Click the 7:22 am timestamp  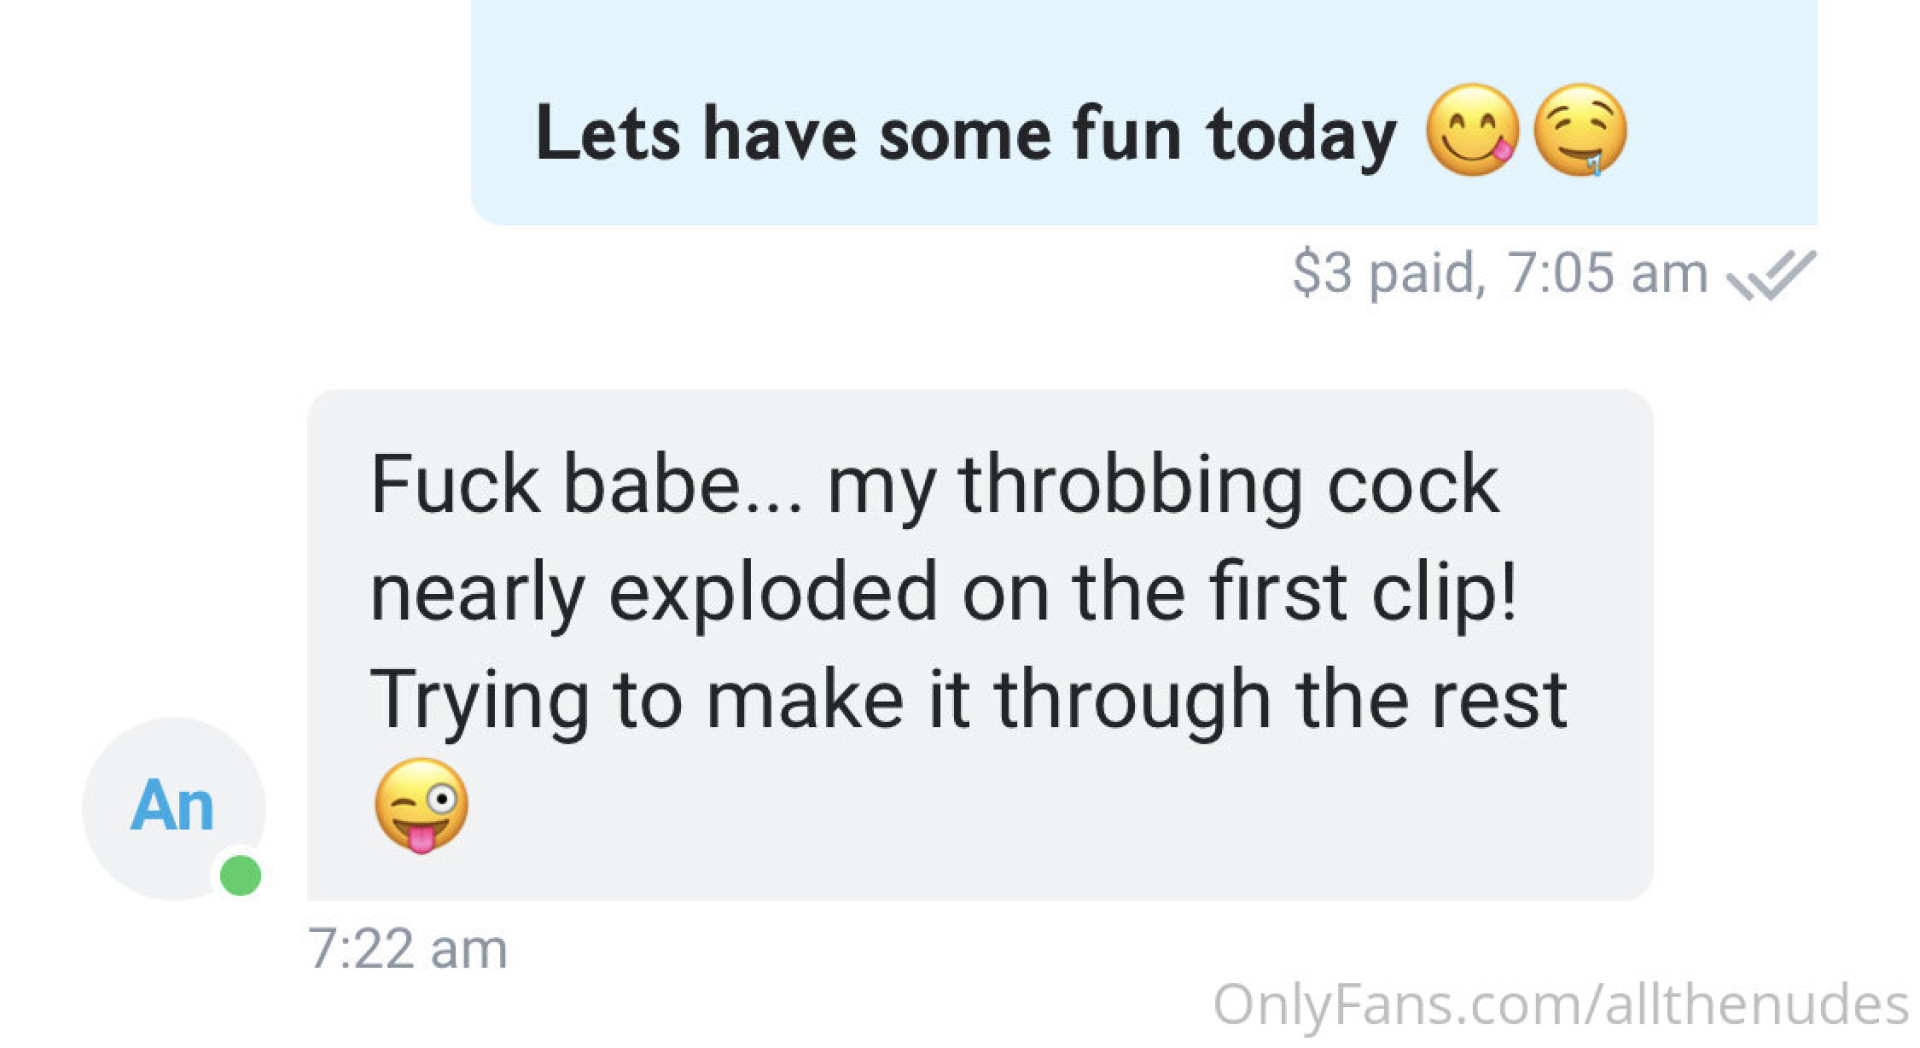pyautogui.click(x=407, y=948)
